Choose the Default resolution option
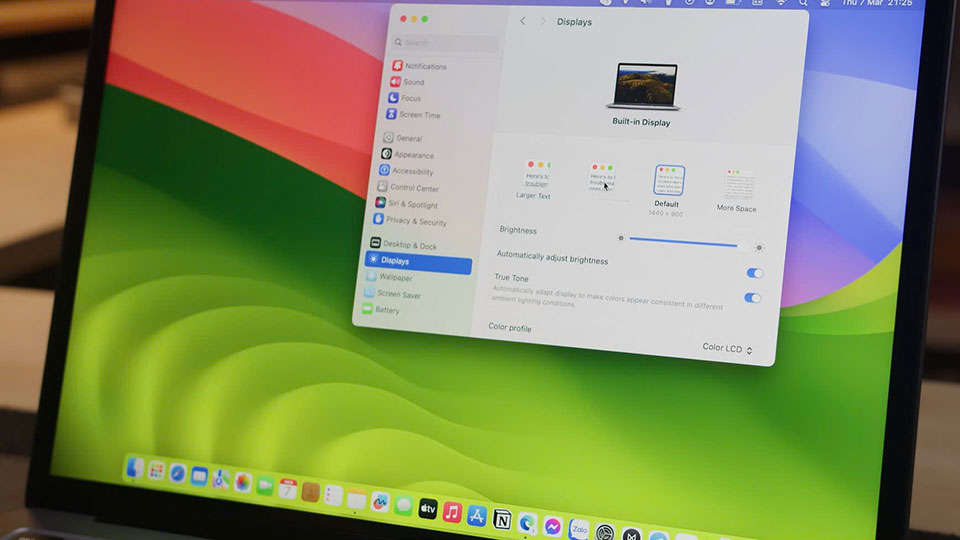The height and width of the screenshot is (540, 960). (x=668, y=190)
